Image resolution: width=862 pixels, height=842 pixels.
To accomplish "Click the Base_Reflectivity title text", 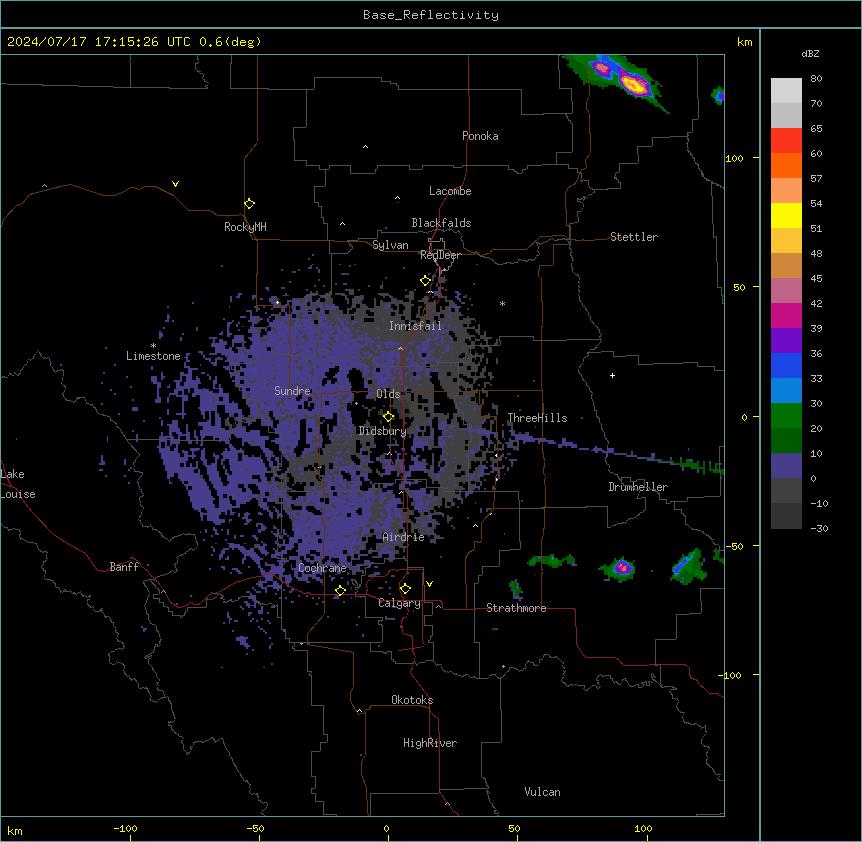I will coord(431,15).
